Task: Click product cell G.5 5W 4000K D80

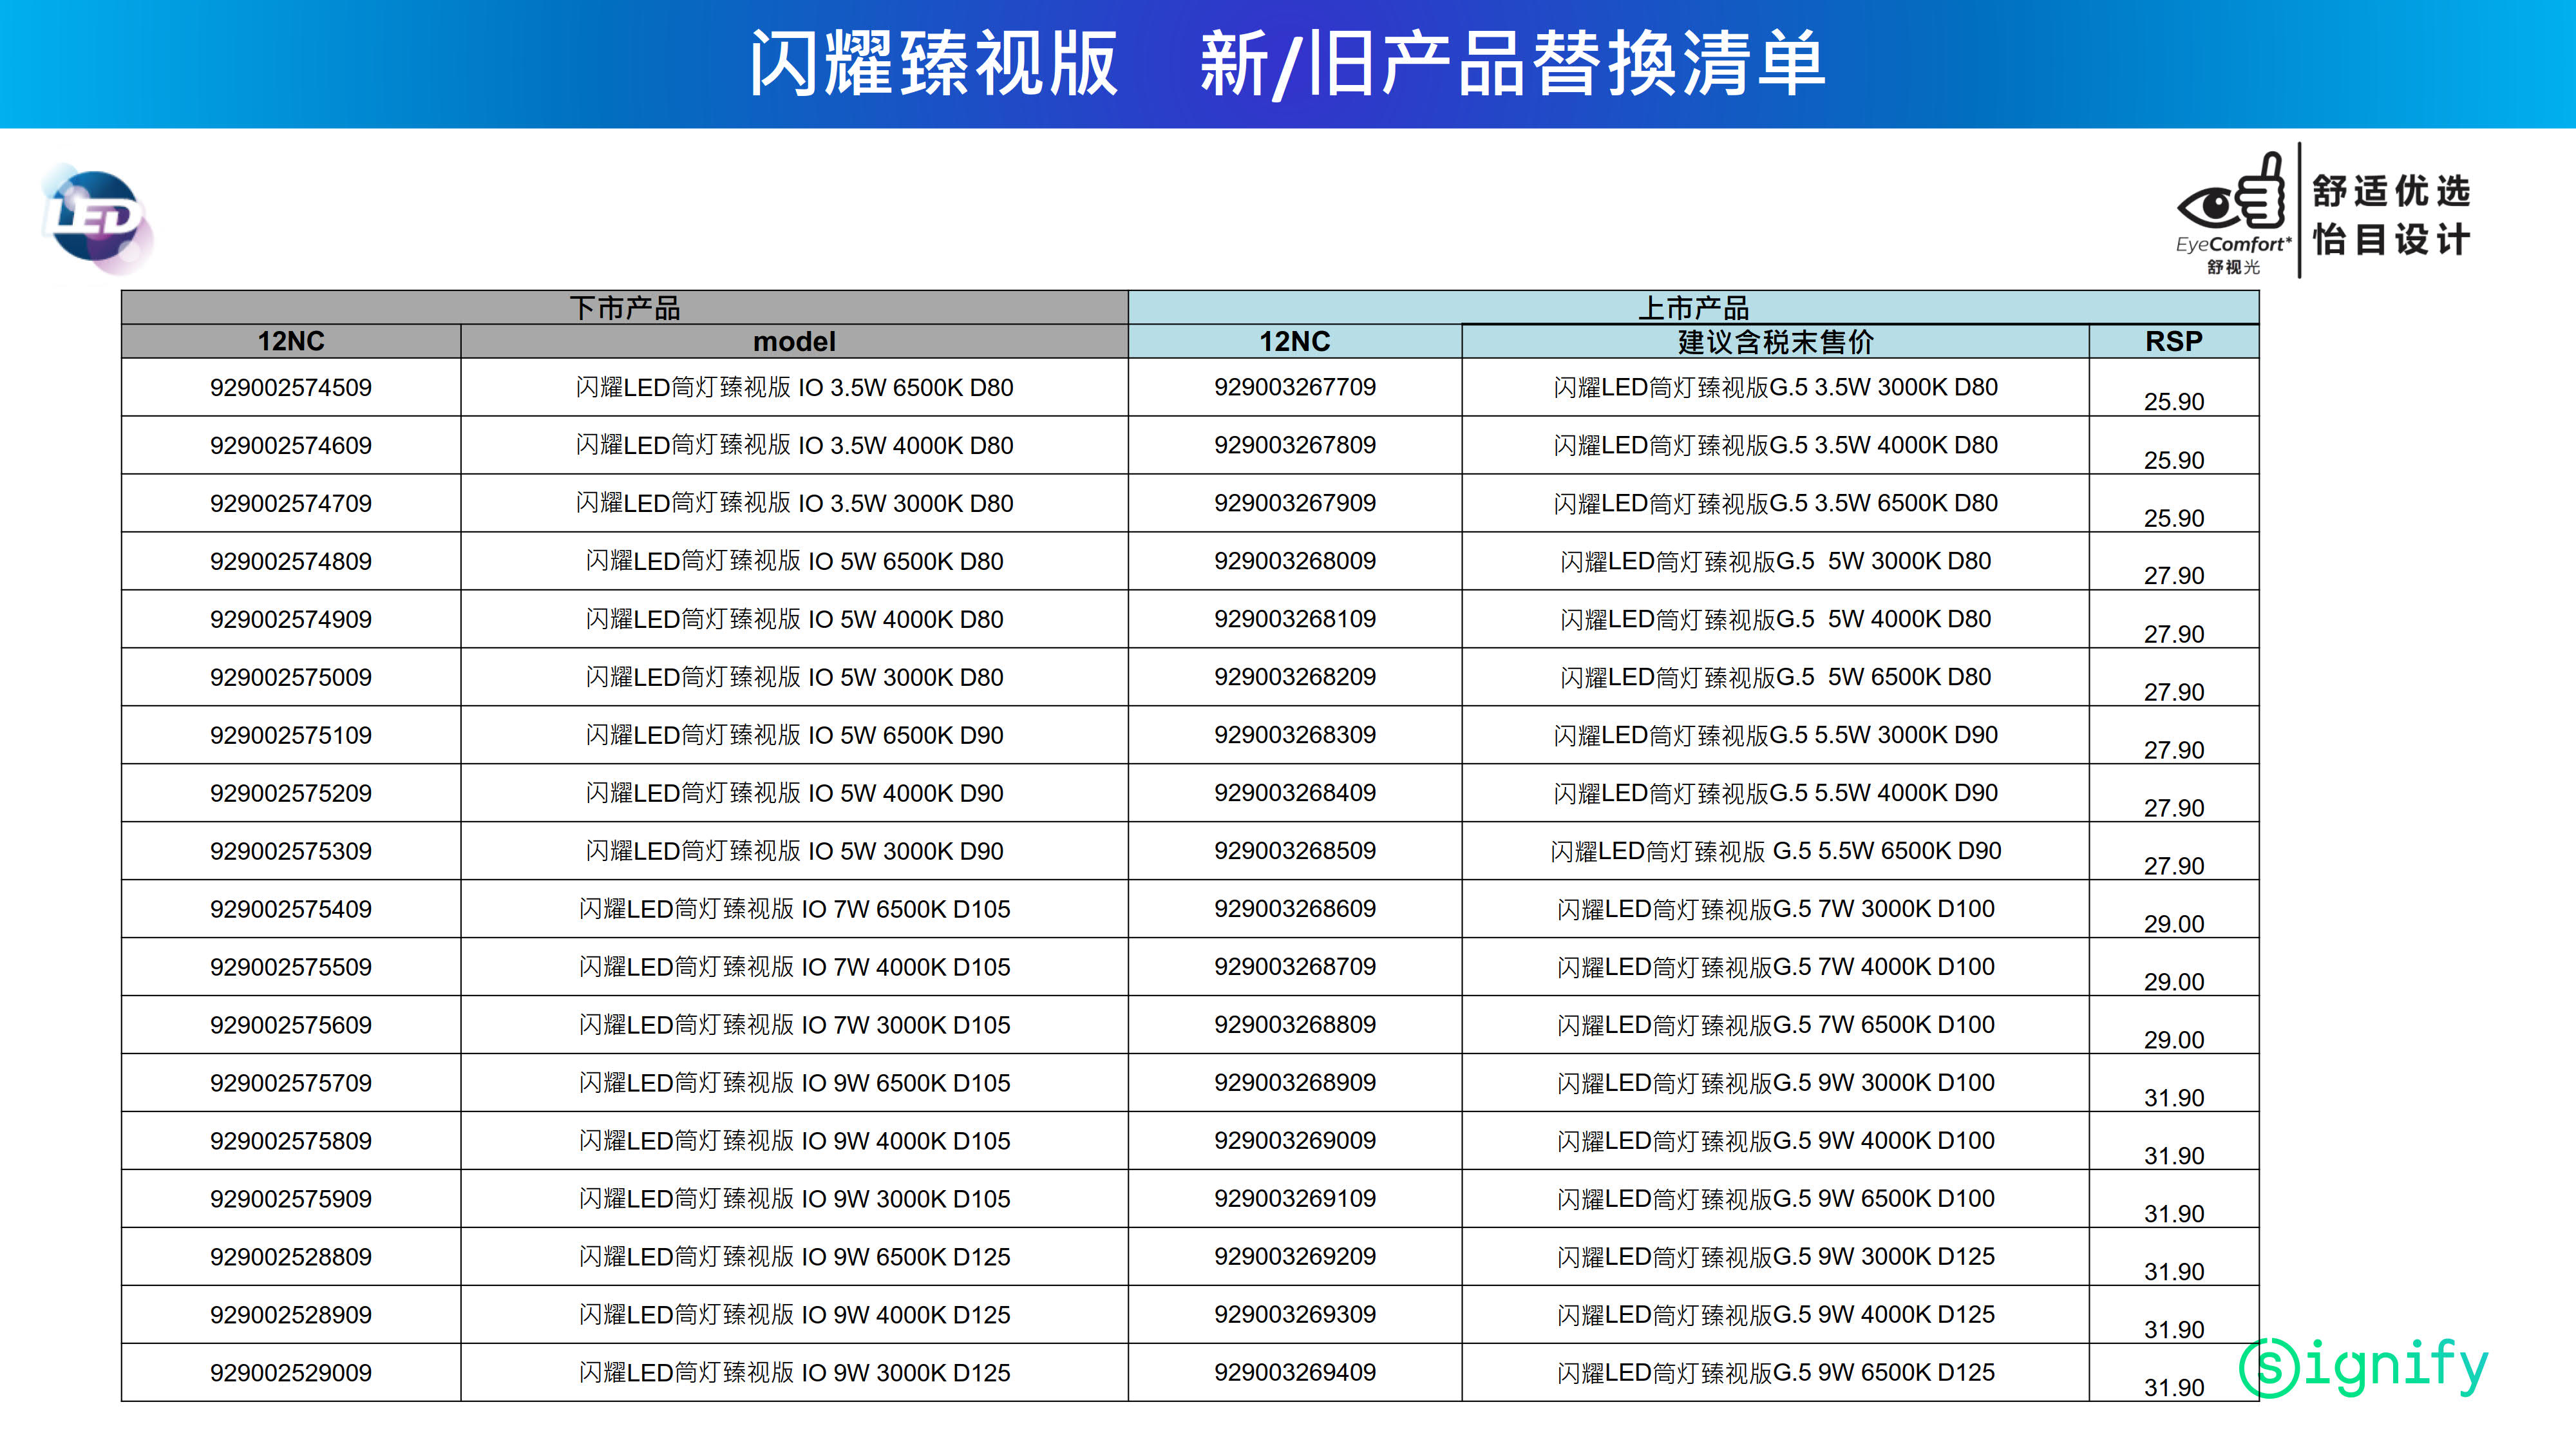Action: 1775,620
